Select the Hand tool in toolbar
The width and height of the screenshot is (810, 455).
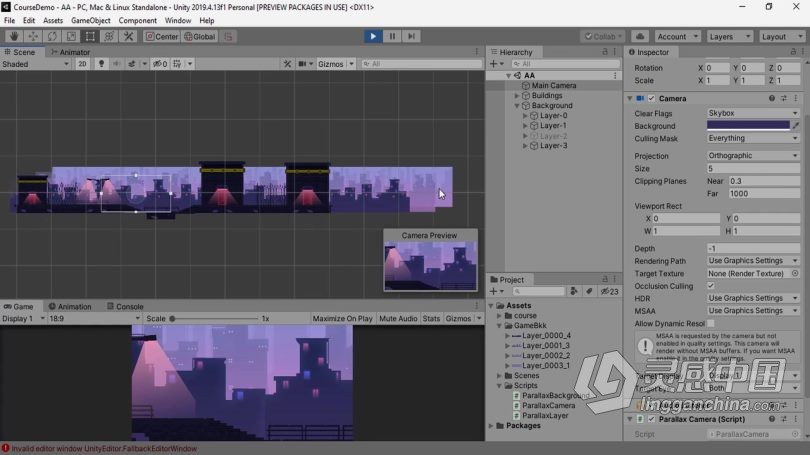(x=14, y=37)
